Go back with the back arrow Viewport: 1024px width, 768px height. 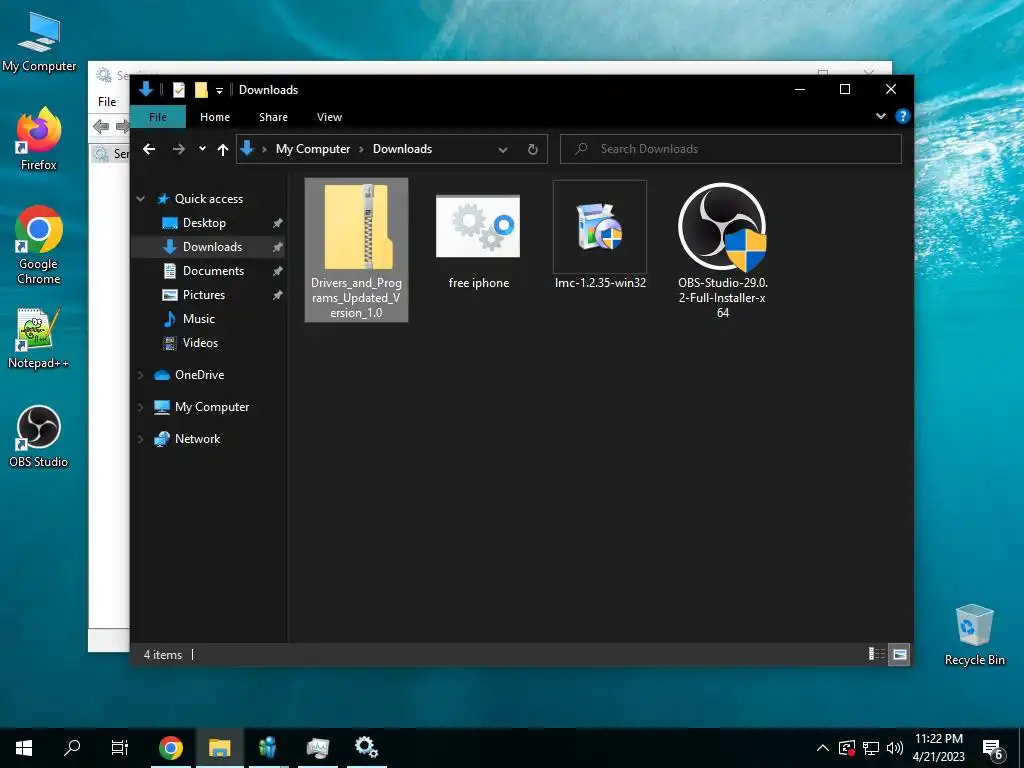click(149, 149)
